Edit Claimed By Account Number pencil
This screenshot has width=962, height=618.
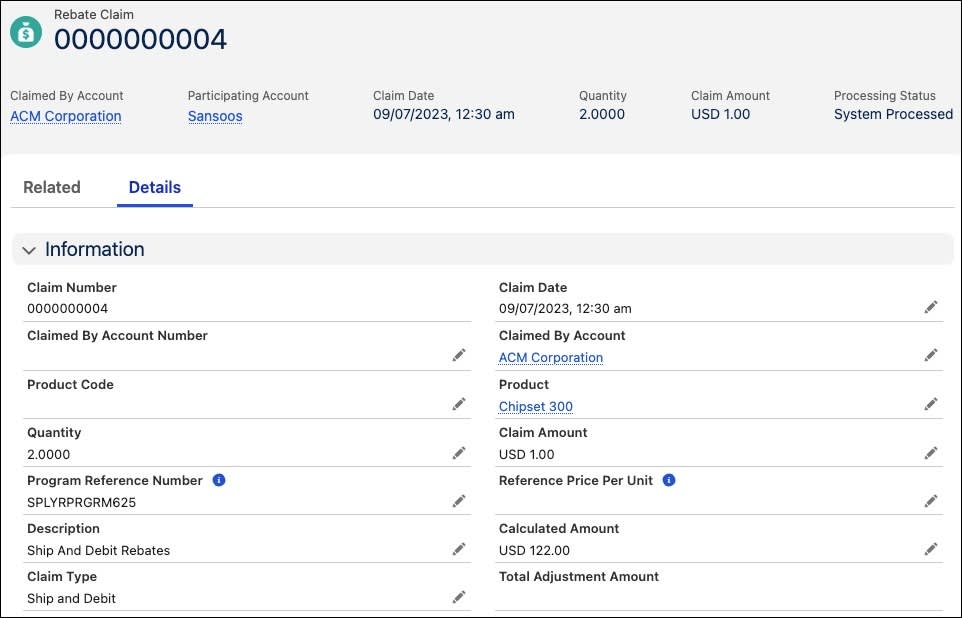(459, 355)
